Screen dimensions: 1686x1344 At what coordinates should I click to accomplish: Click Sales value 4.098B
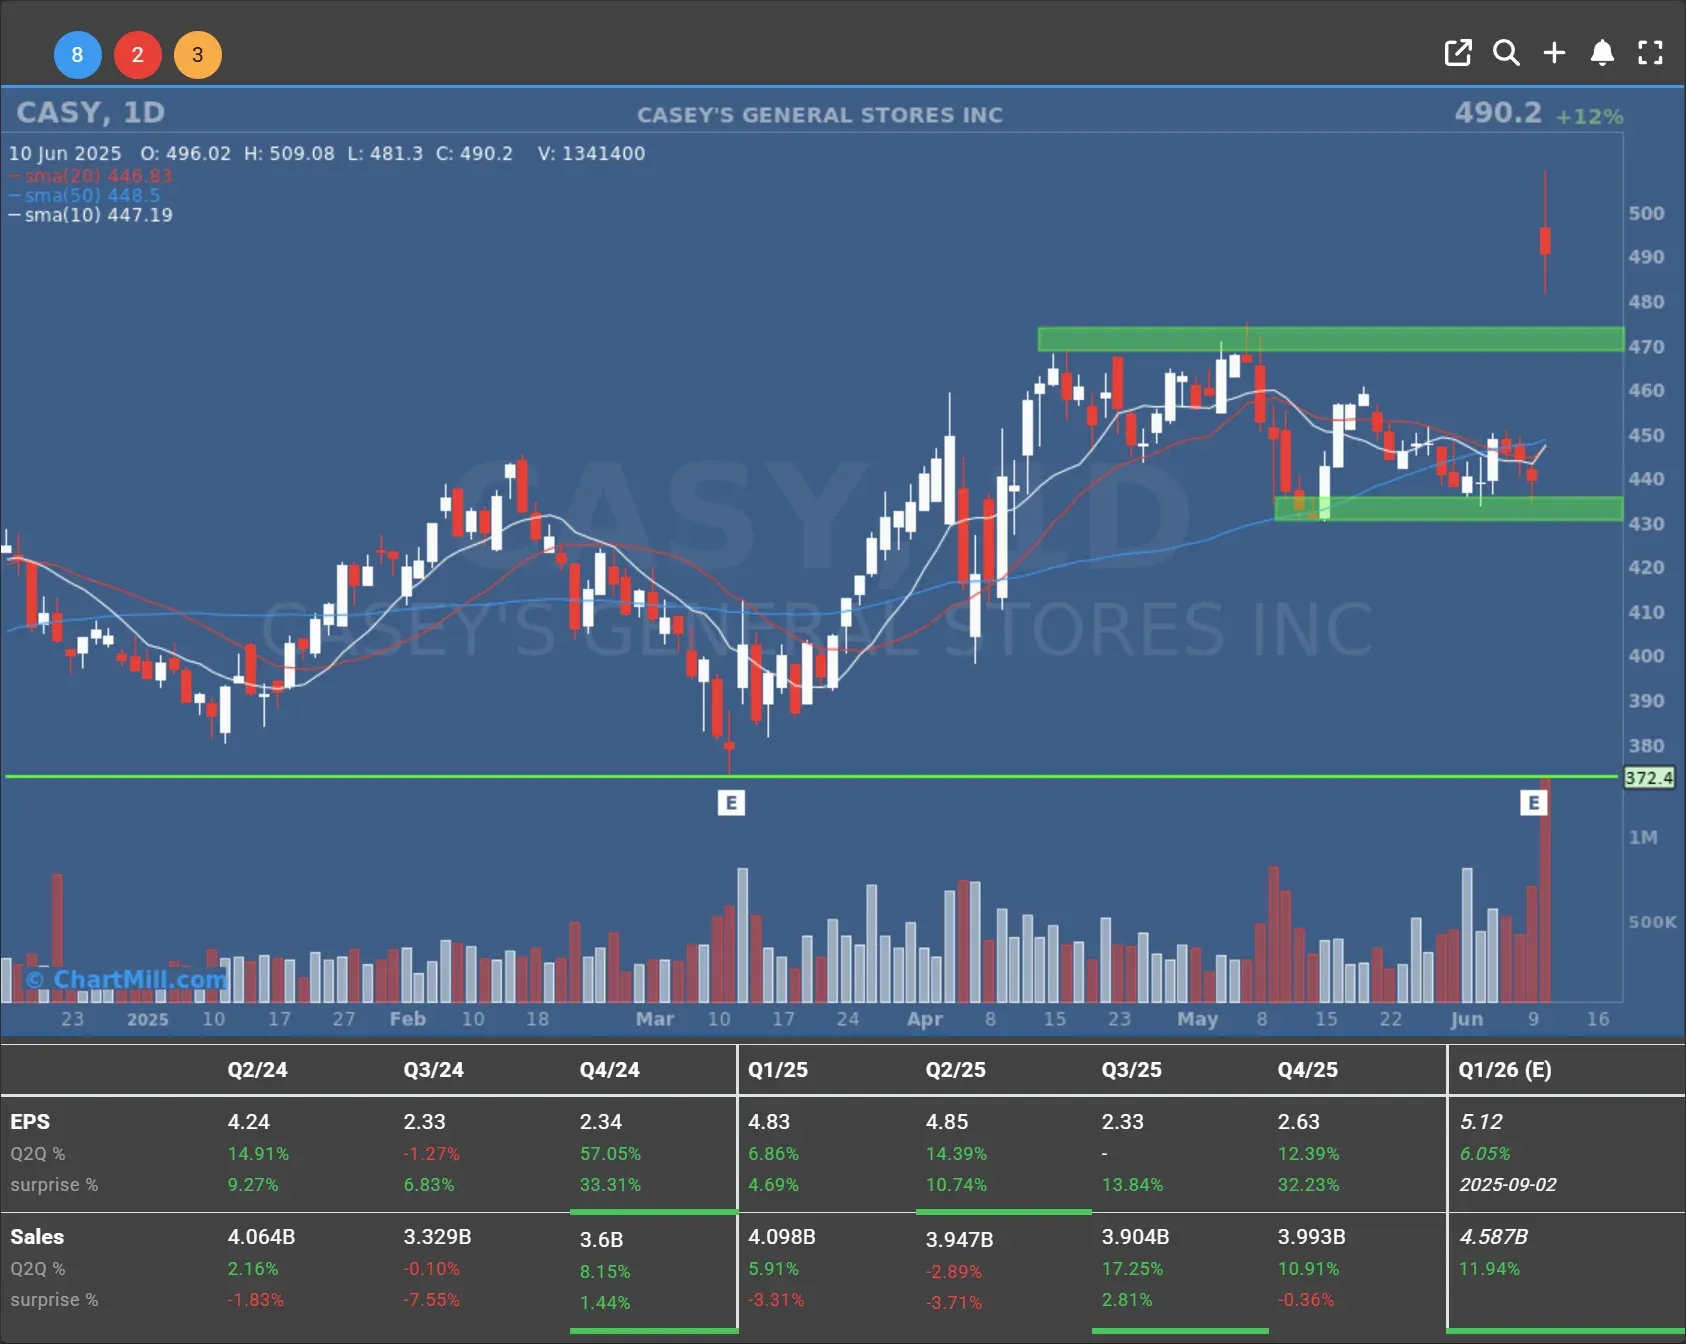point(782,1237)
